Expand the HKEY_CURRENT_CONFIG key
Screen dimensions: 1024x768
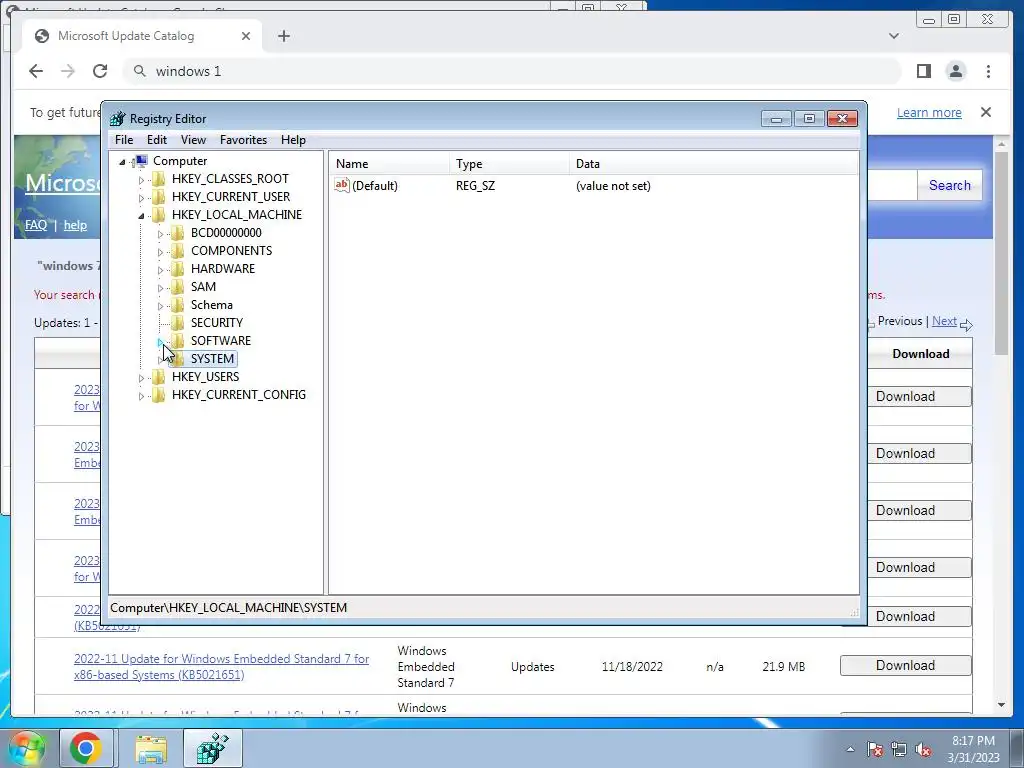pyautogui.click(x=141, y=396)
